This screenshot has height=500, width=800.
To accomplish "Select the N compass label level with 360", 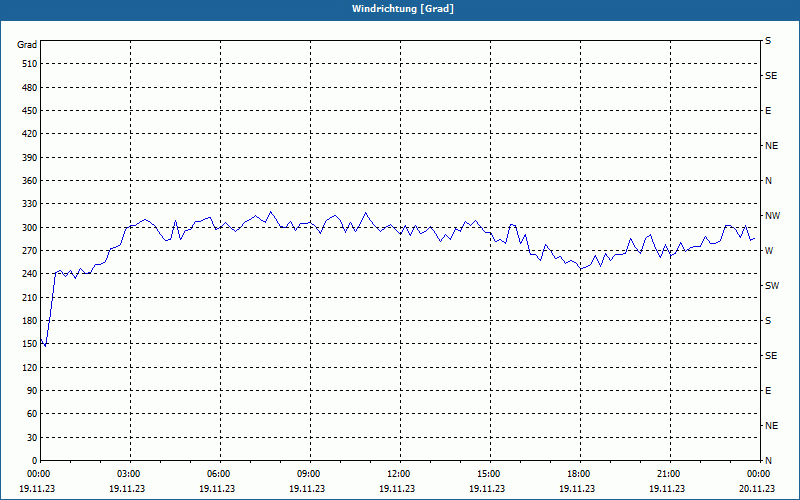I will tap(768, 181).
